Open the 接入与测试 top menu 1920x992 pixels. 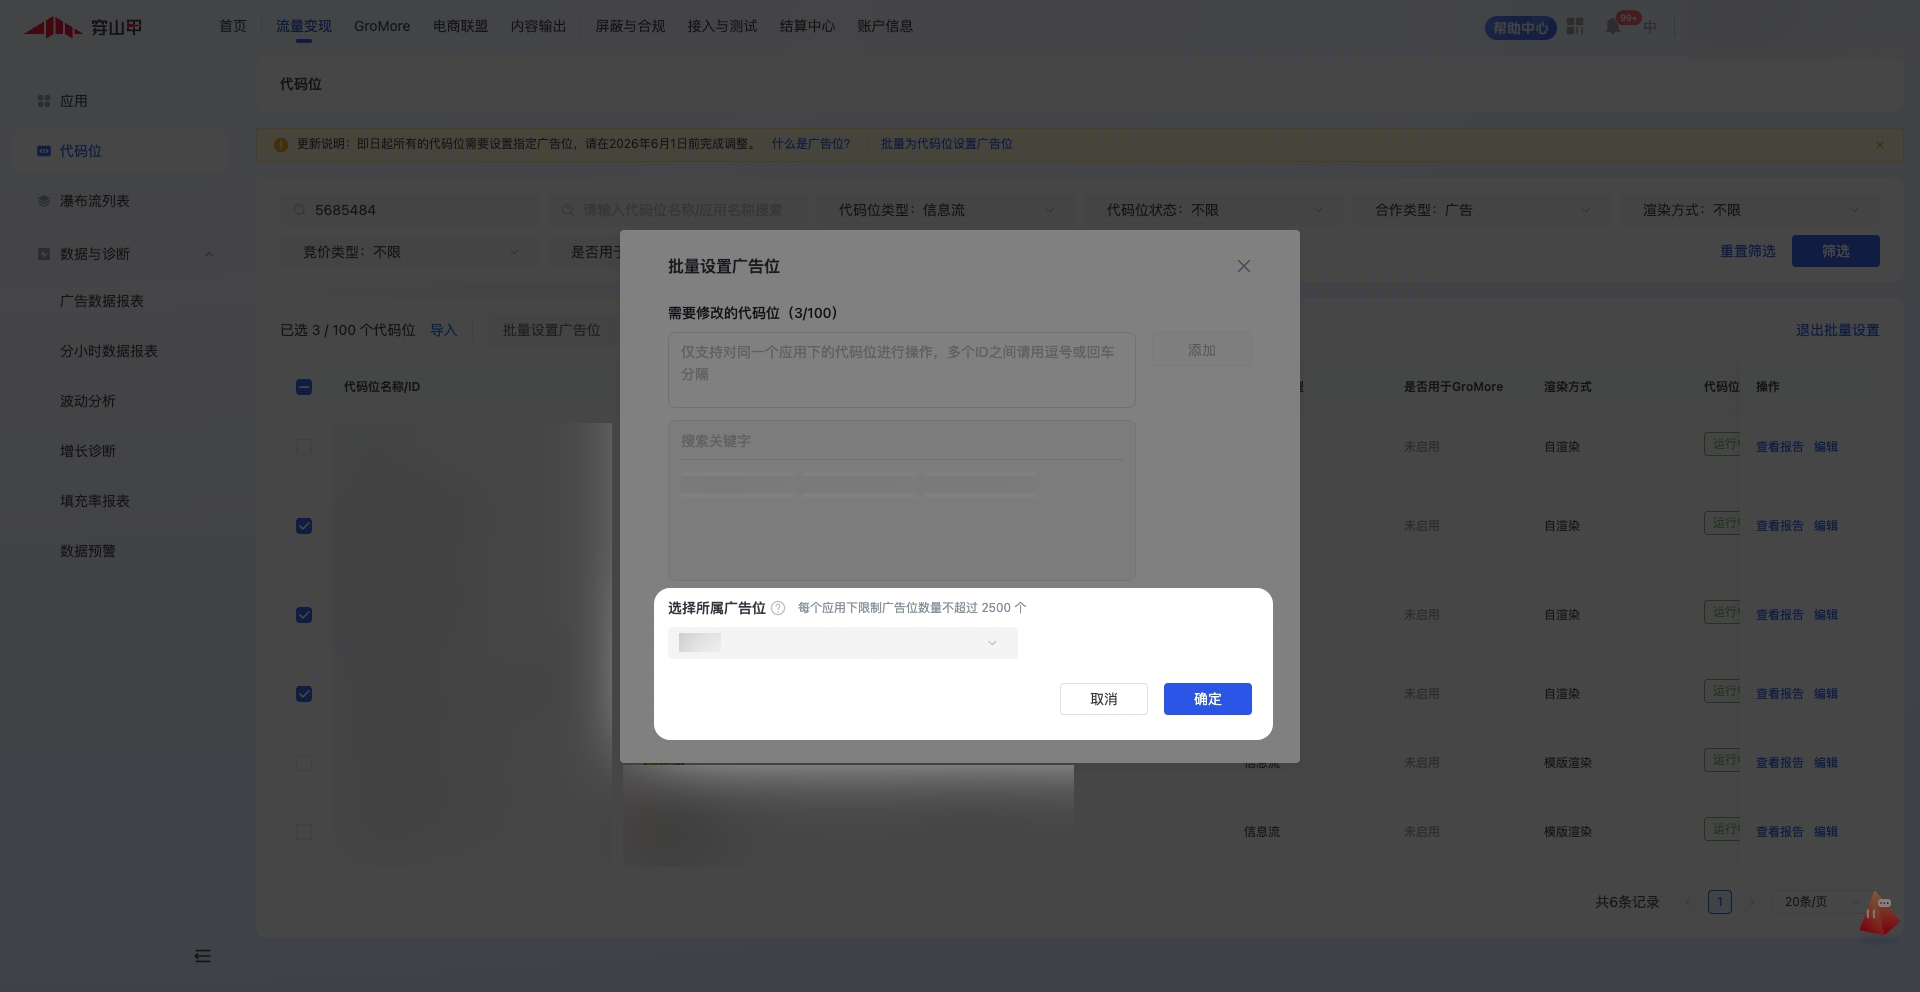[722, 26]
